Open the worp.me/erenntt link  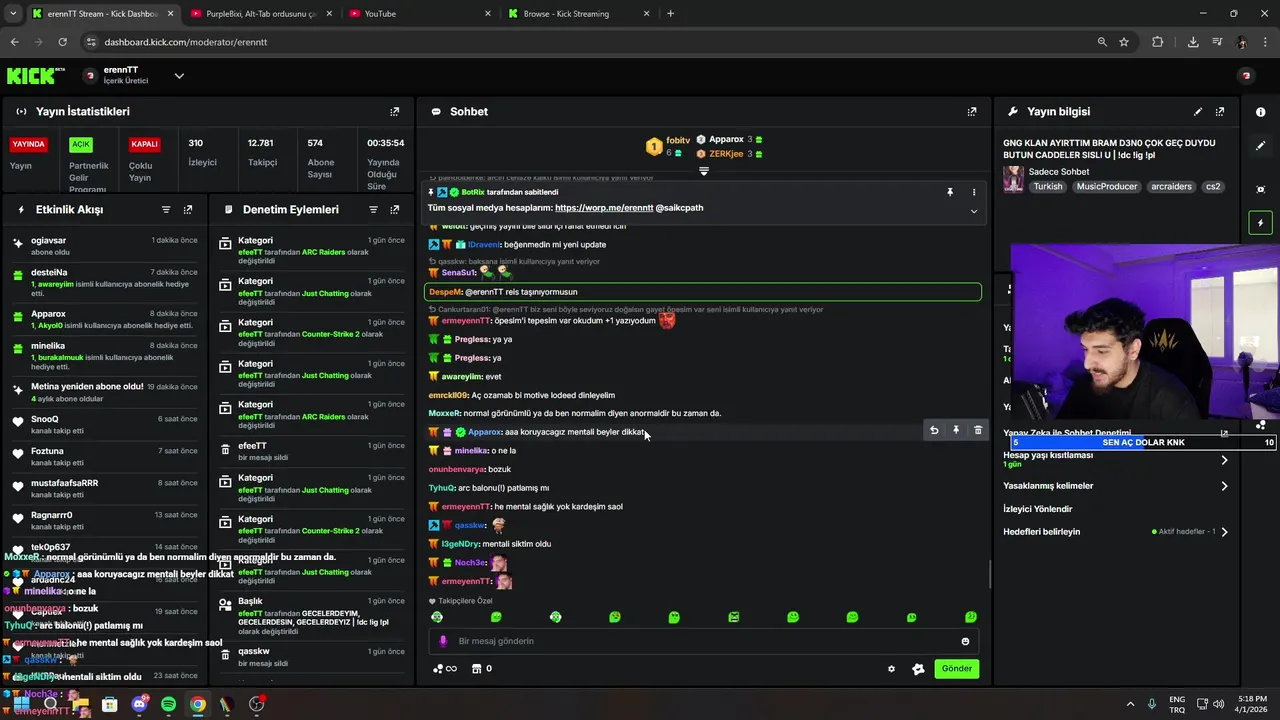(x=604, y=208)
